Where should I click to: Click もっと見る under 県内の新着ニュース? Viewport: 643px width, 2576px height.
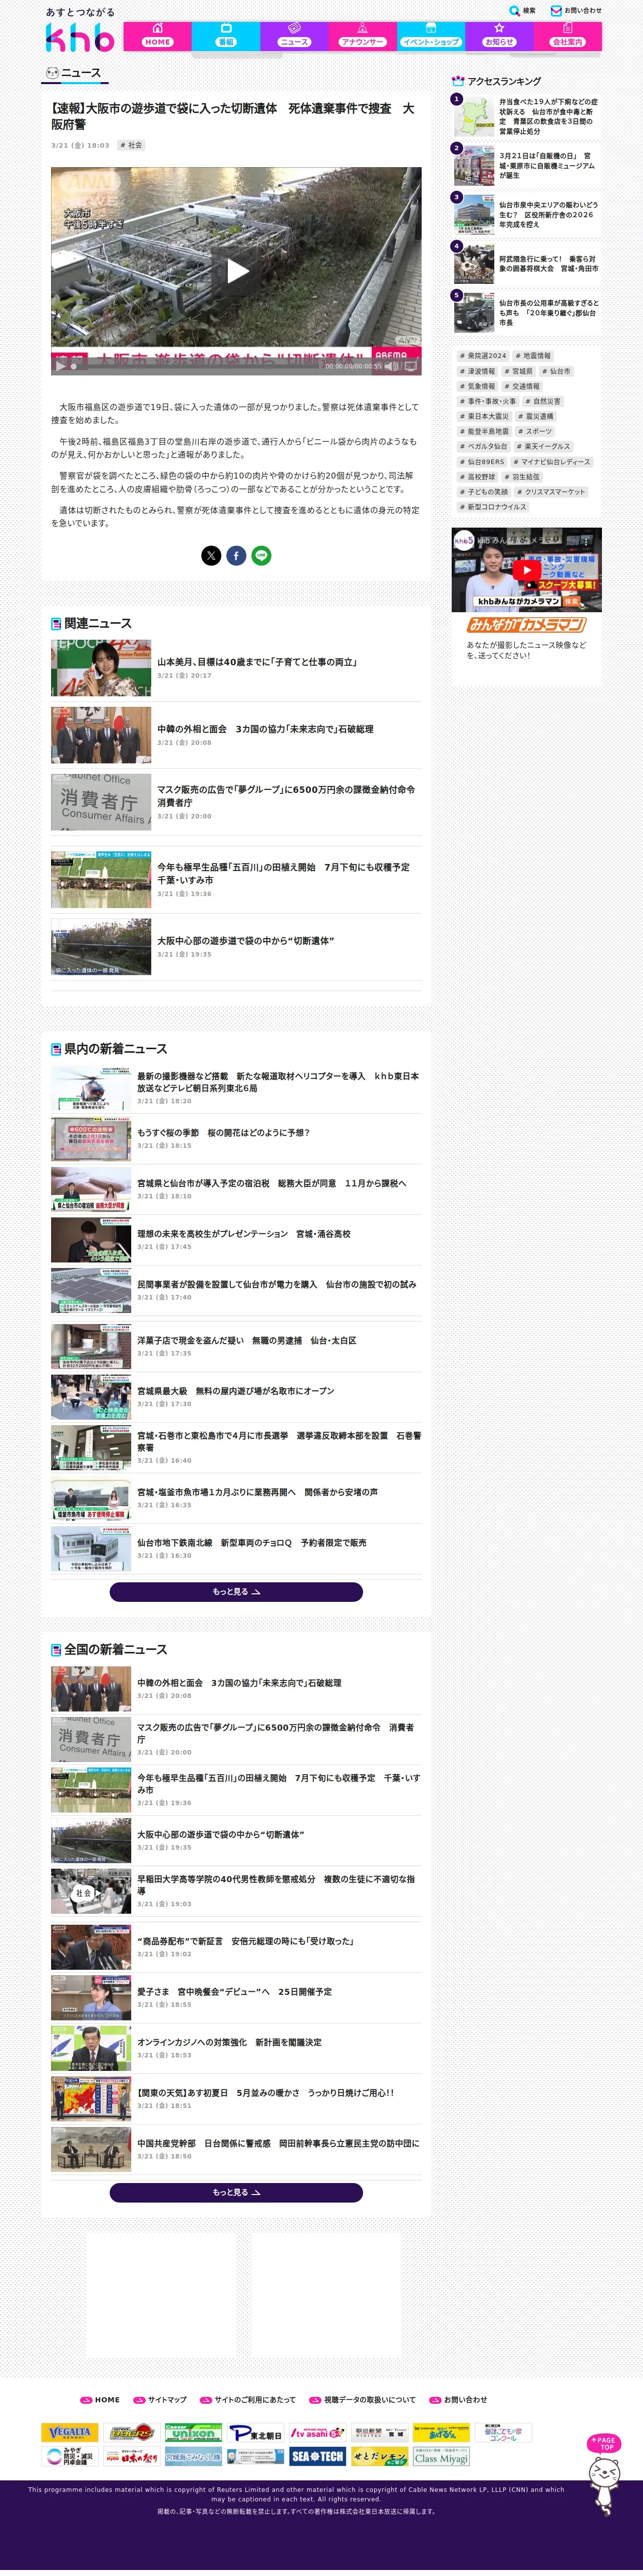tap(236, 1592)
